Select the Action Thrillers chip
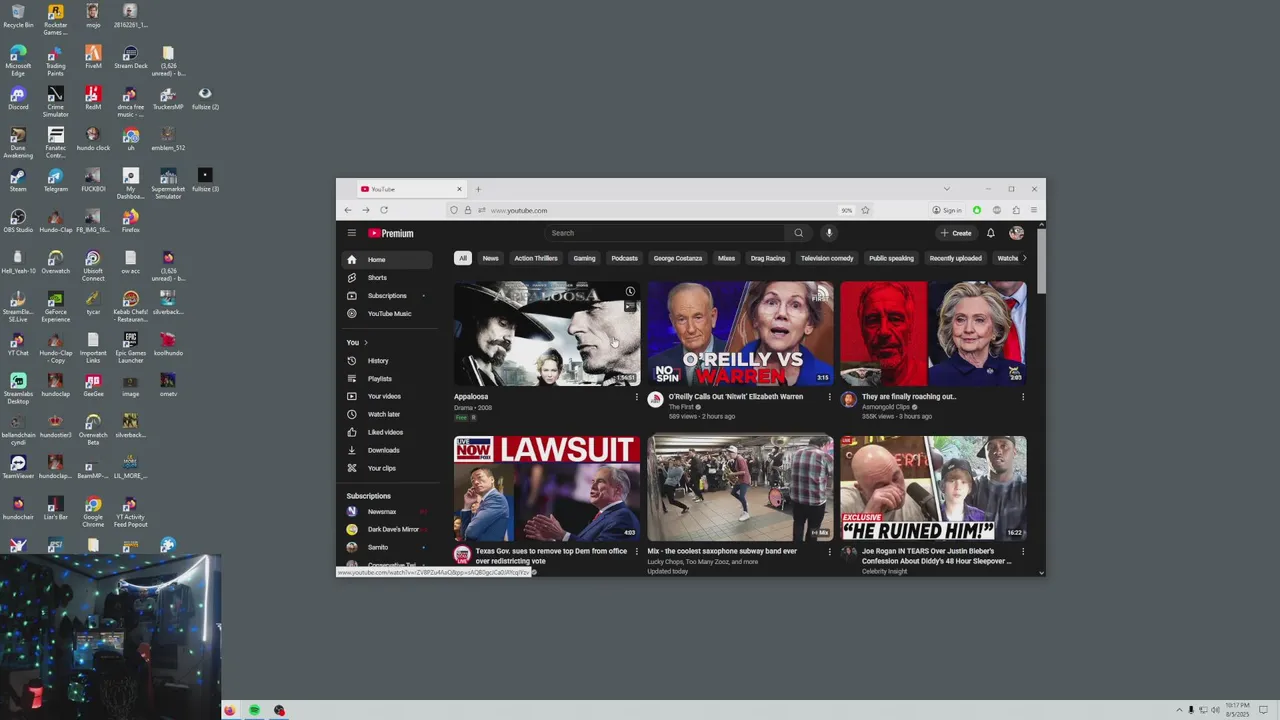Viewport: 1280px width, 720px height. tap(536, 258)
